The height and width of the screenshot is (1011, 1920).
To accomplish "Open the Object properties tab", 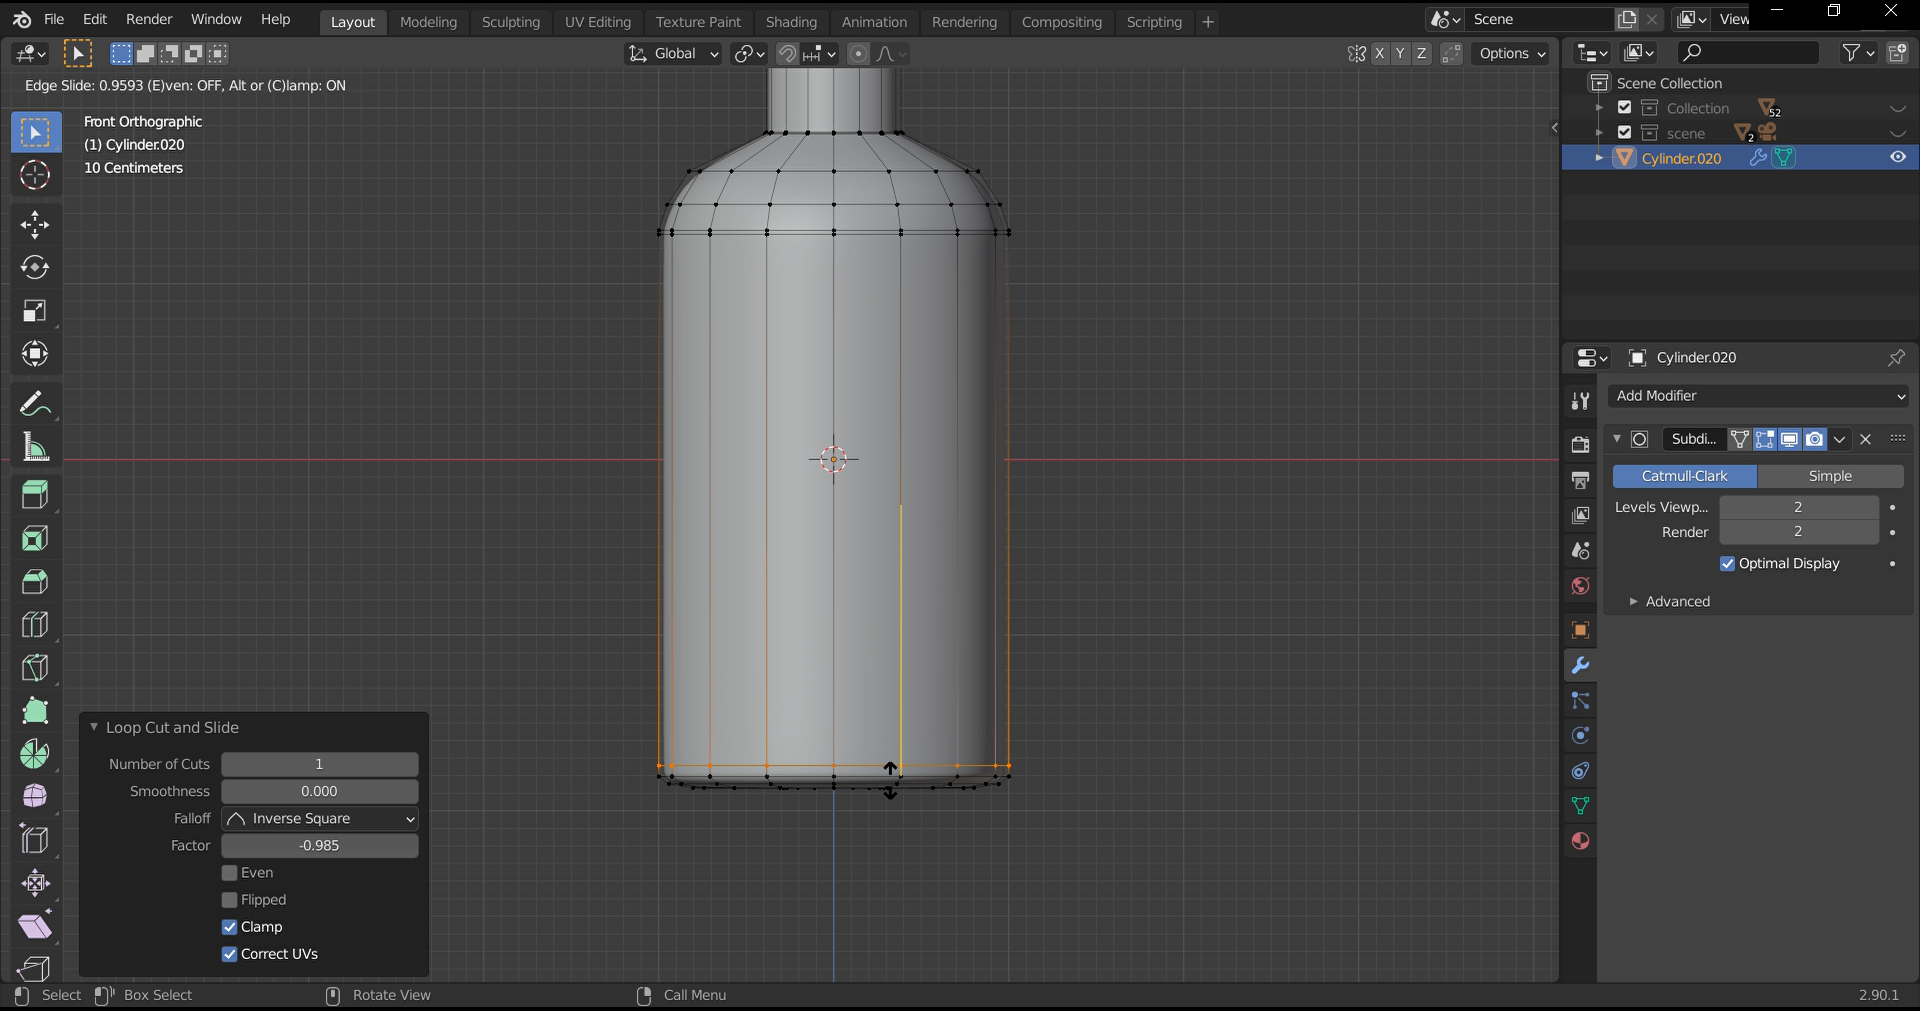I will tap(1580, 630).
